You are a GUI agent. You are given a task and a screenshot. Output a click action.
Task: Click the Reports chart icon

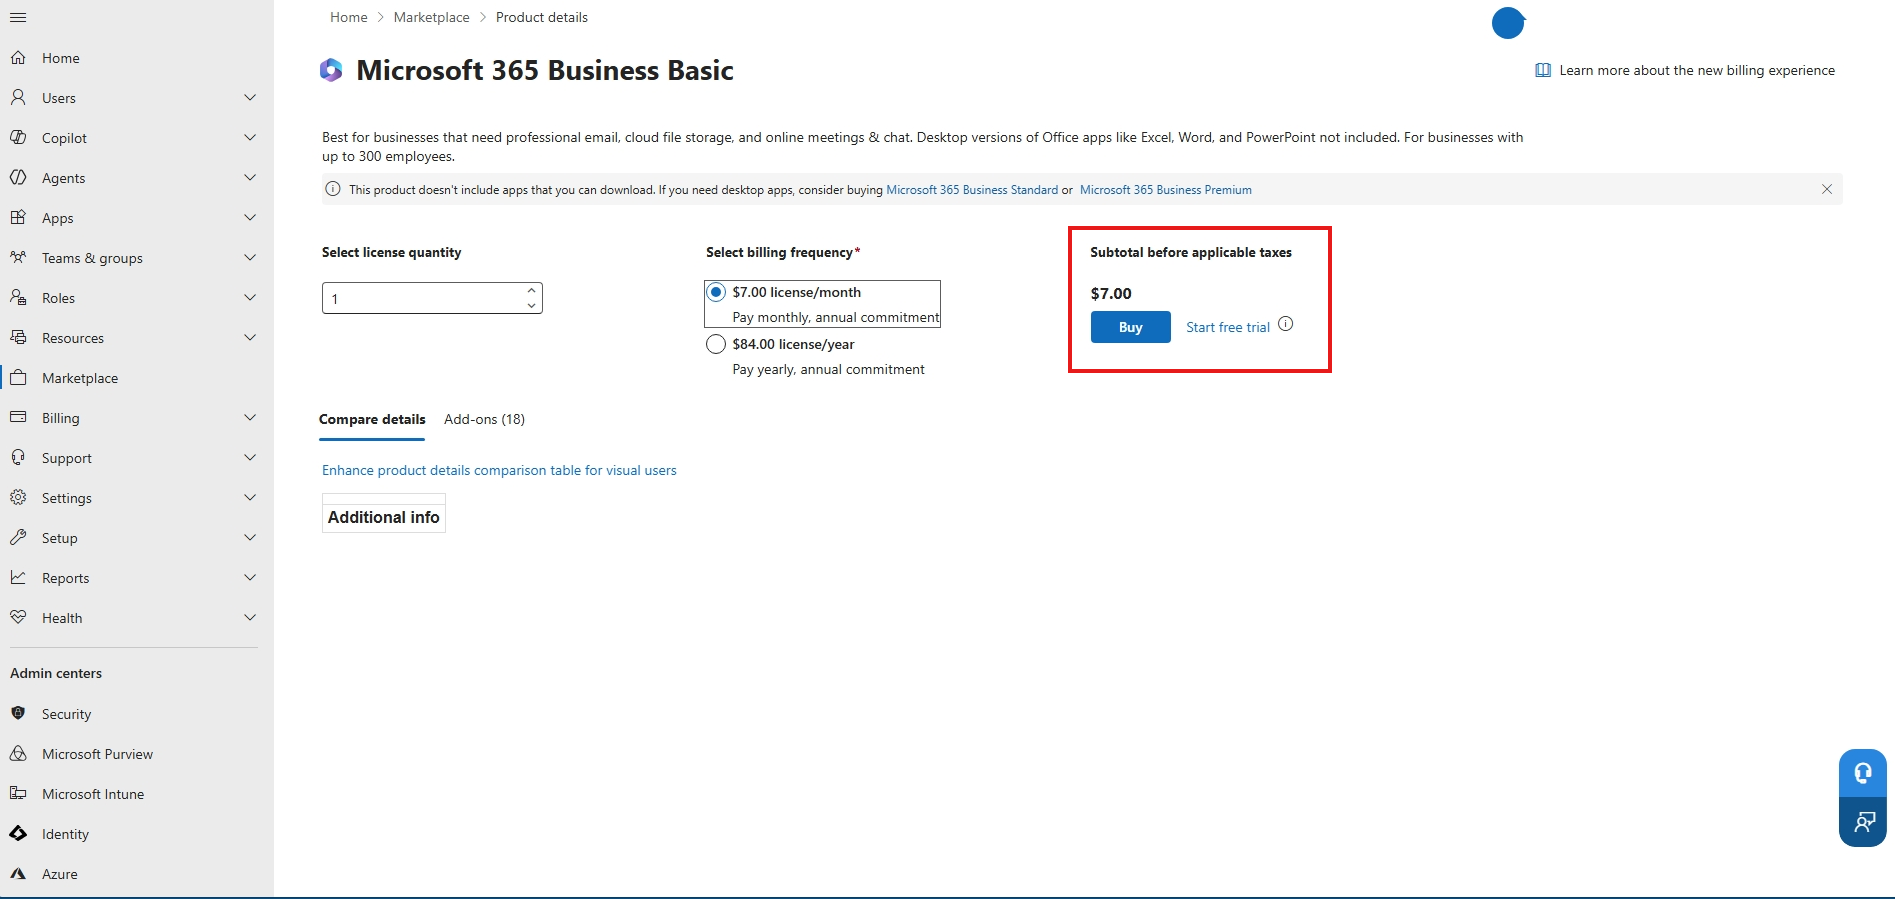(x=18, y=578)
